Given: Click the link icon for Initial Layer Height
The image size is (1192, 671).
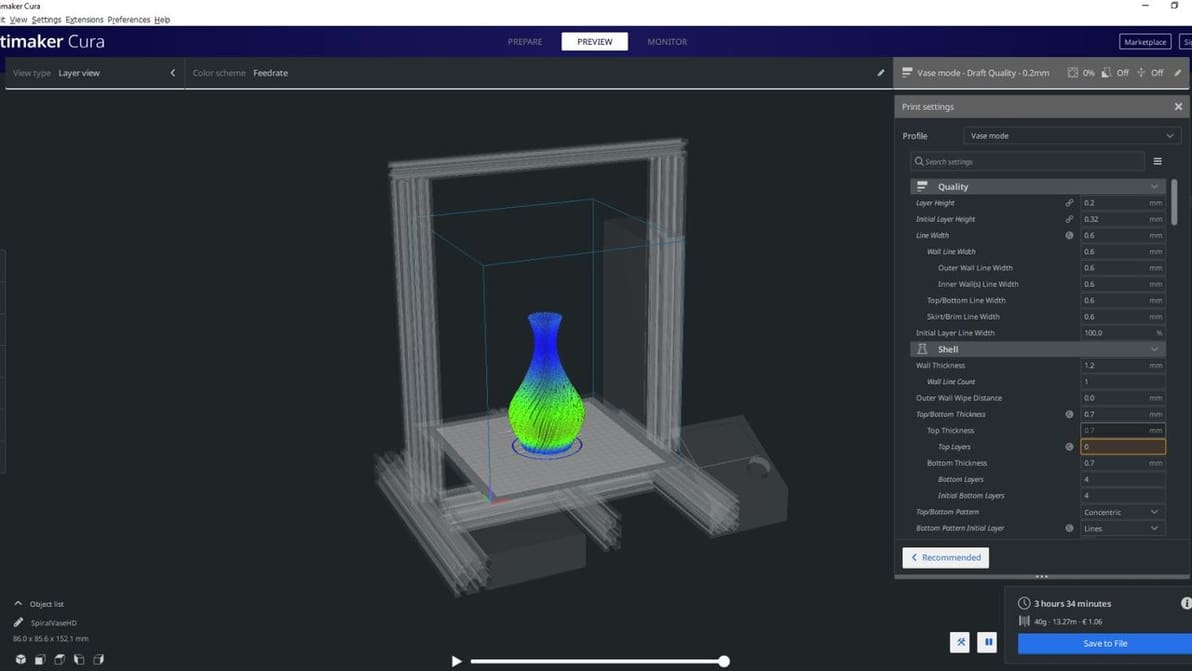Looking at the screenshot, I should pyautogui.click(x=1069, y=219).
